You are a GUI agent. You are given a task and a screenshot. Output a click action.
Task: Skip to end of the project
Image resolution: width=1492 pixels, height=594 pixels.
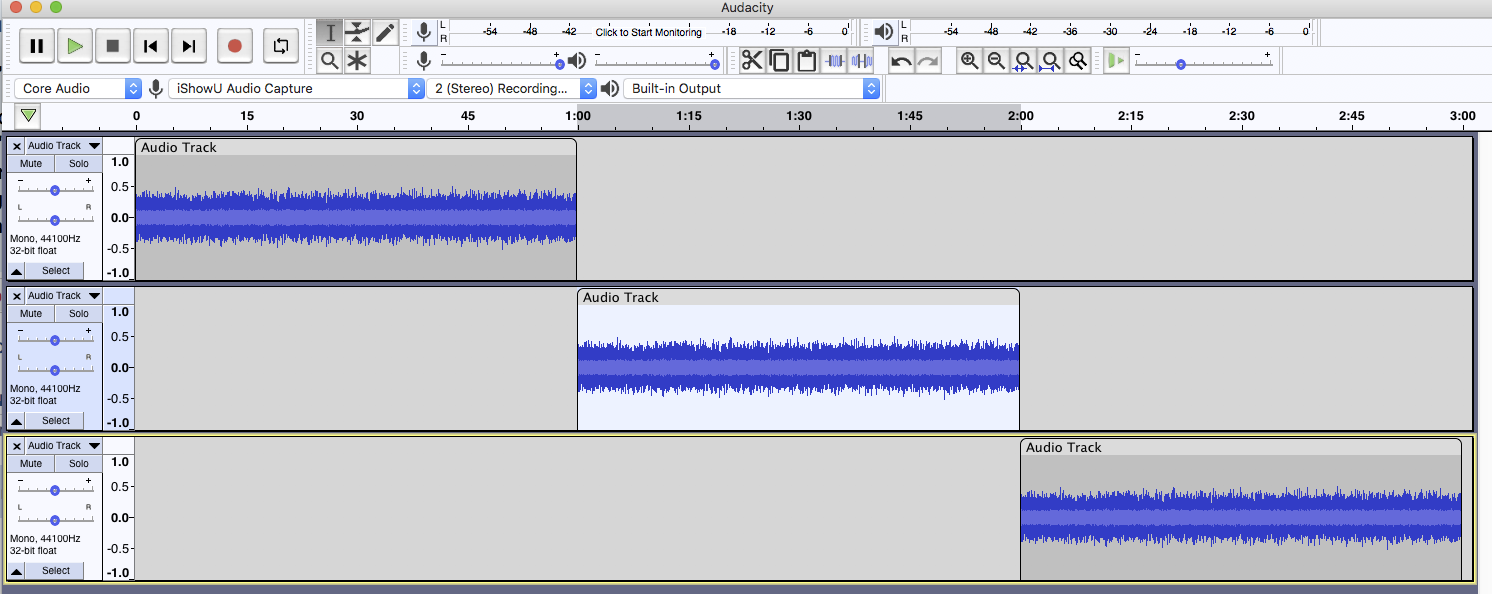tap(189, 46)
